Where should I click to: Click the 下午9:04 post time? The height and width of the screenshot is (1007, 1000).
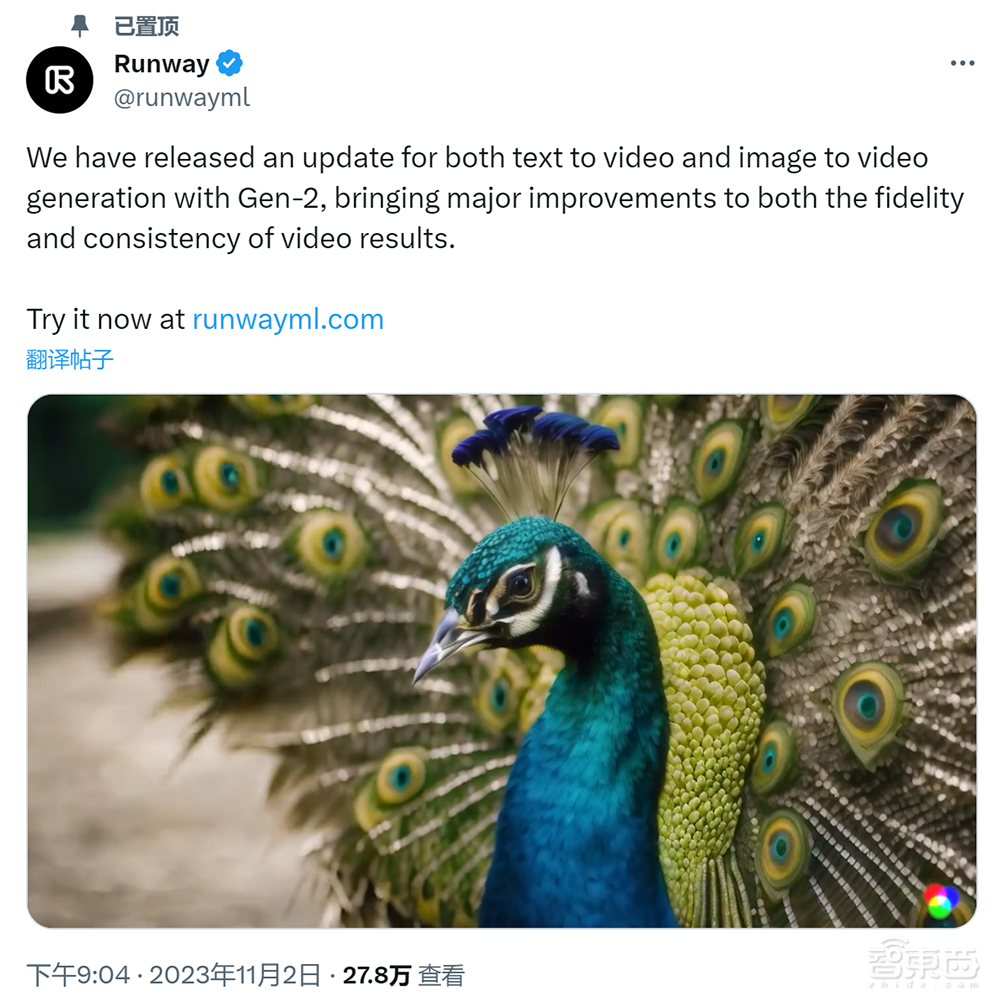tap(78, 975)
